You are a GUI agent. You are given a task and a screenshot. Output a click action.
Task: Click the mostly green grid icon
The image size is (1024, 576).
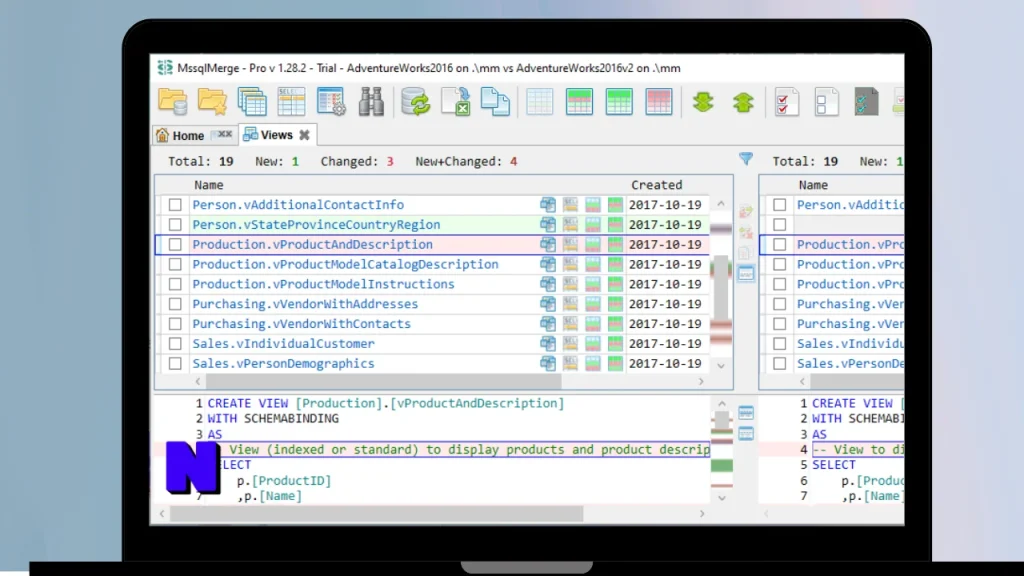(x=619, y=102)
